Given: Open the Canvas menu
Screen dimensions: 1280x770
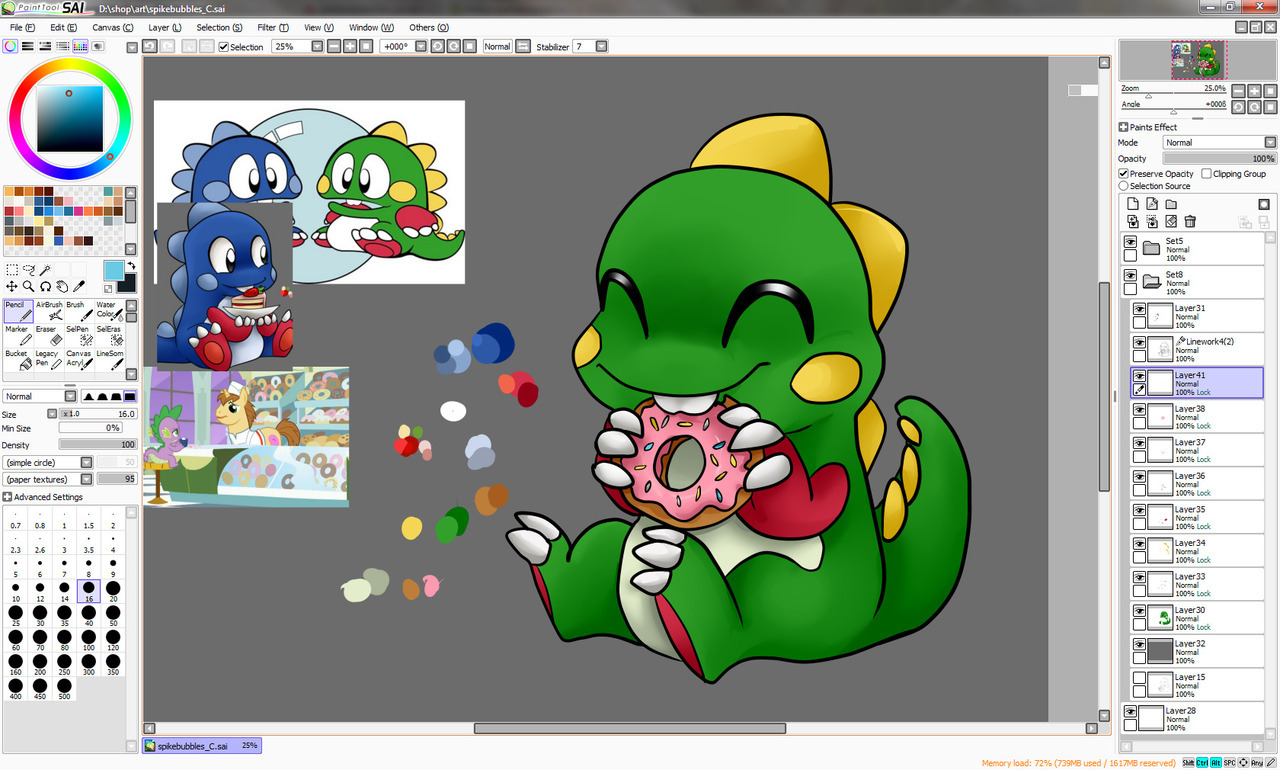Looking at the screenshot, I should (x=113, y=28).
